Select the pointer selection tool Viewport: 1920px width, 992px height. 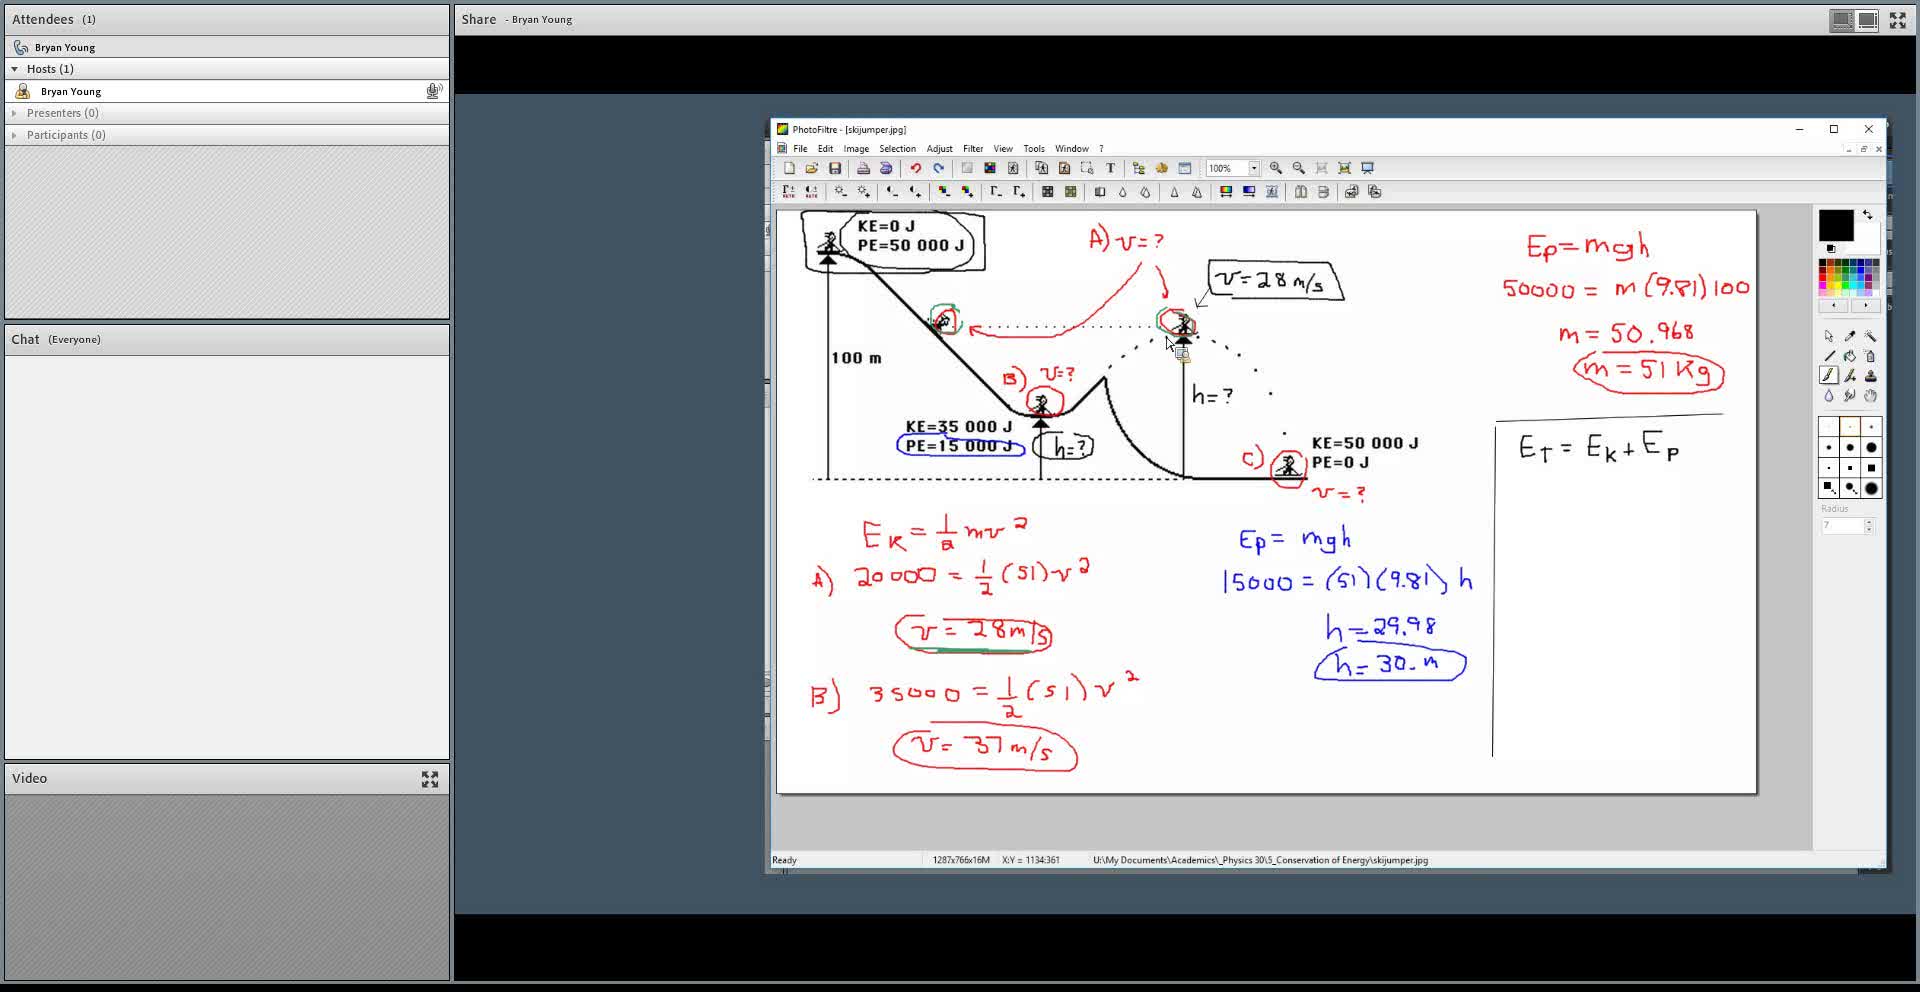(1829, 336)
